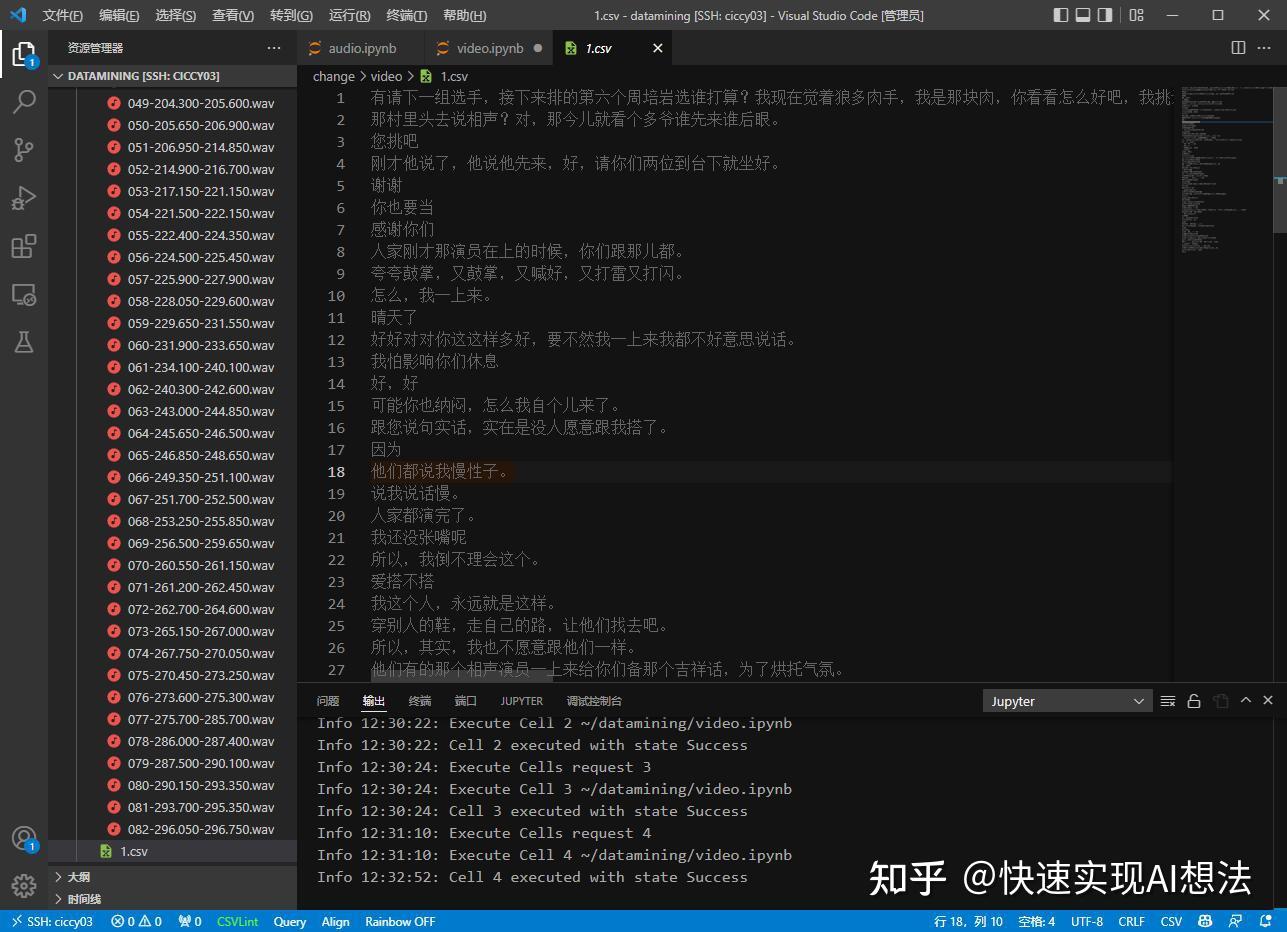Screen dimensions: 1287x932
Task: Click the notifications bell icon
Action: click(x=1267, y=921)
